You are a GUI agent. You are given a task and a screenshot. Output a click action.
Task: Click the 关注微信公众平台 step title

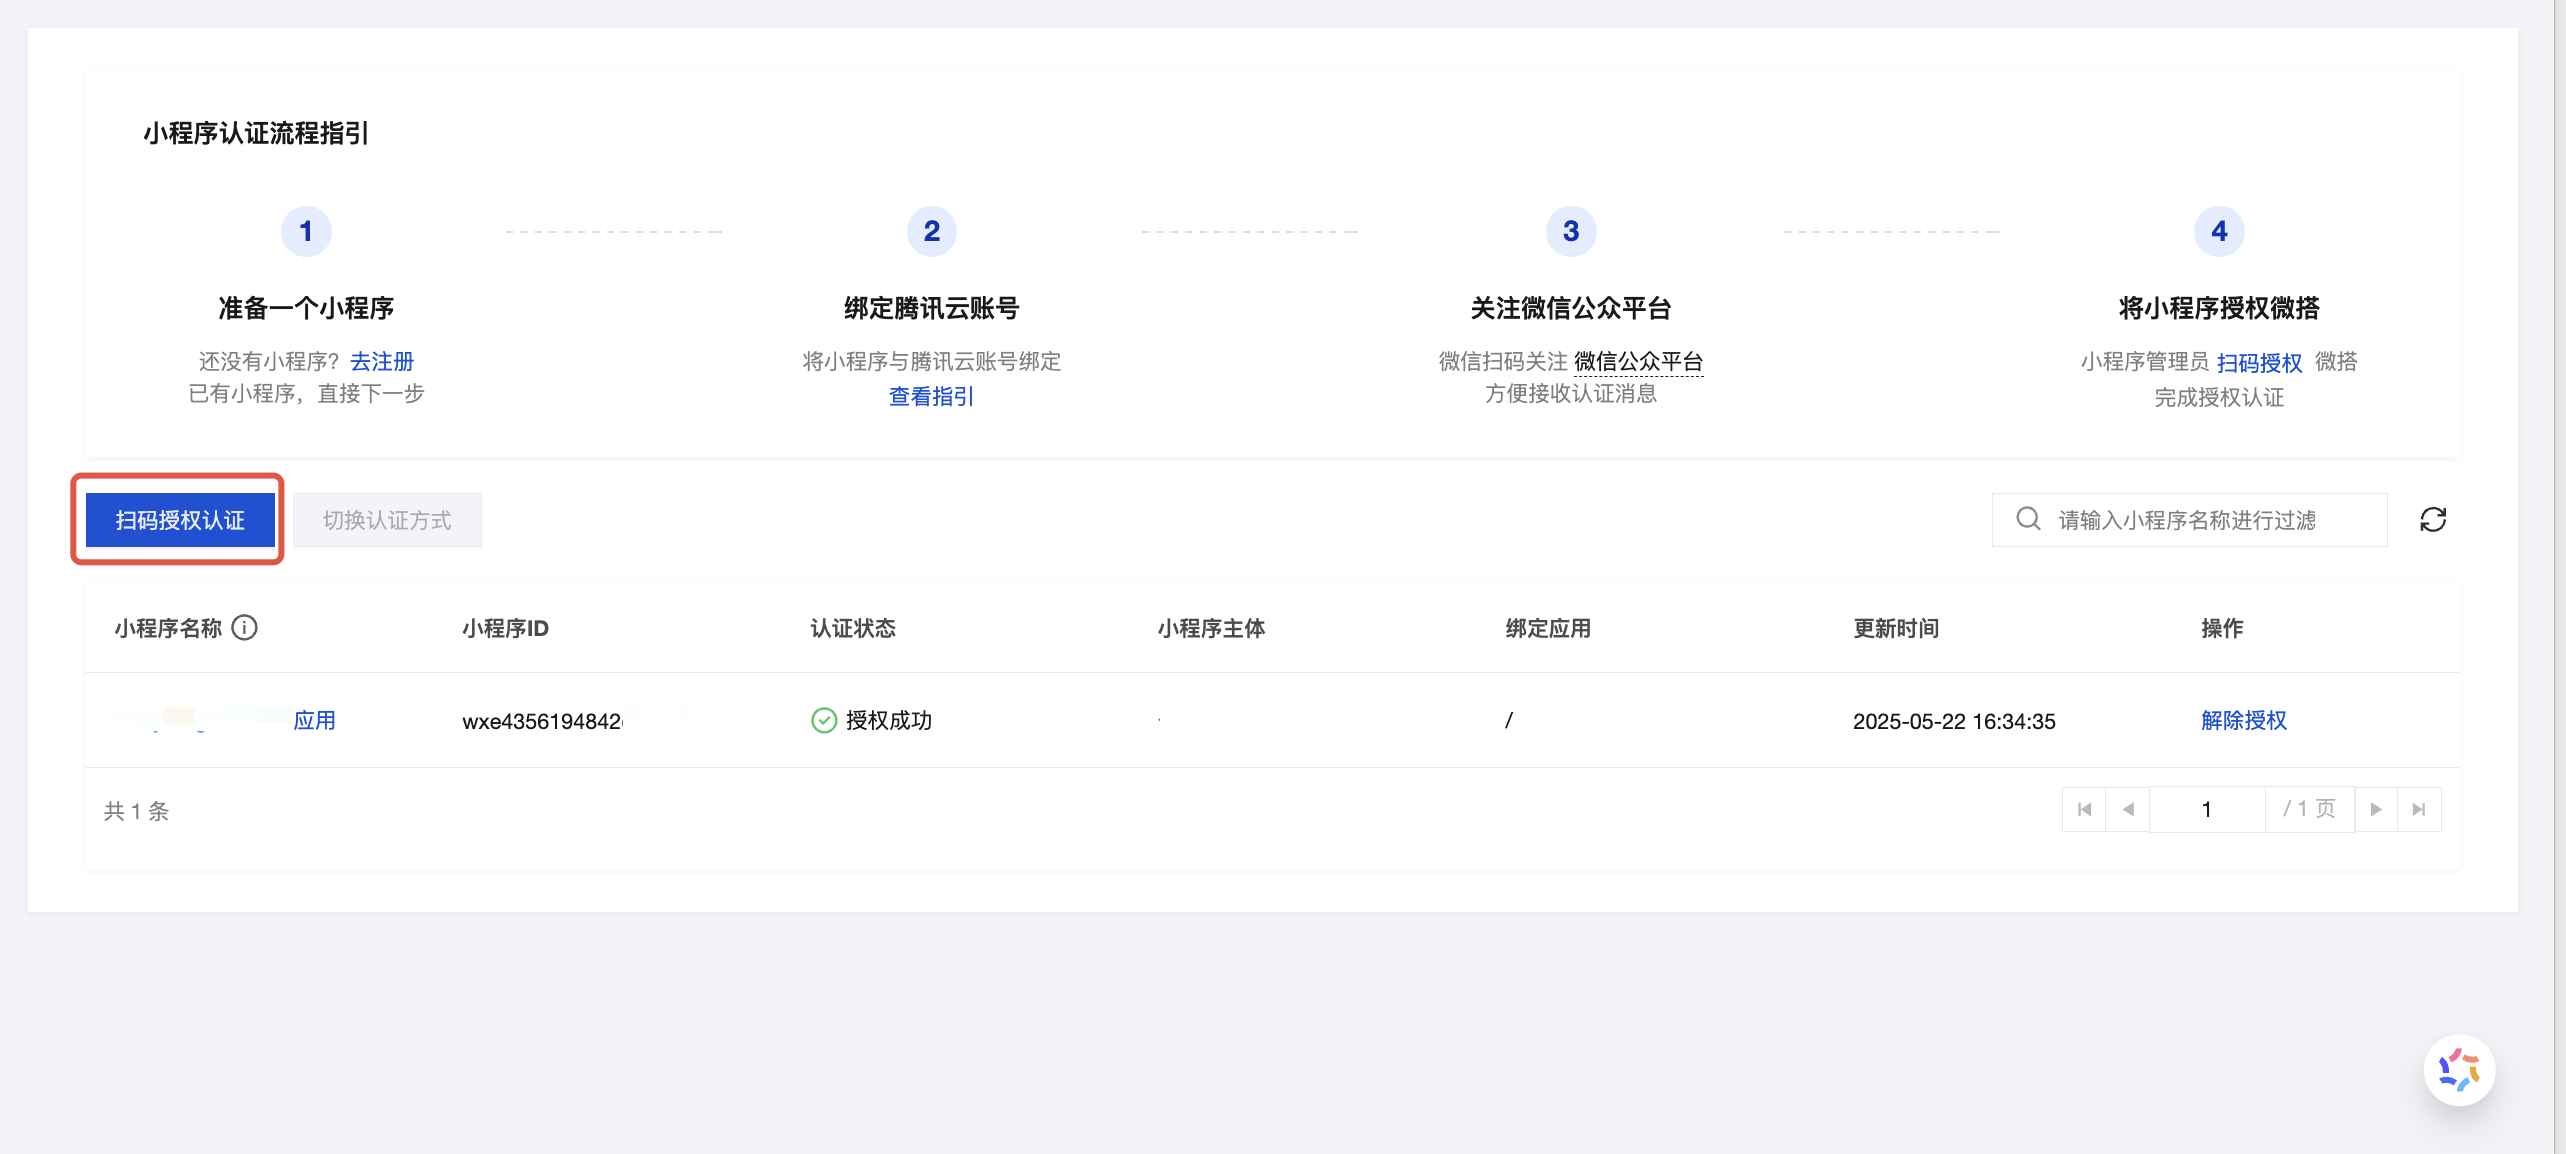(x=1571, y=308)
